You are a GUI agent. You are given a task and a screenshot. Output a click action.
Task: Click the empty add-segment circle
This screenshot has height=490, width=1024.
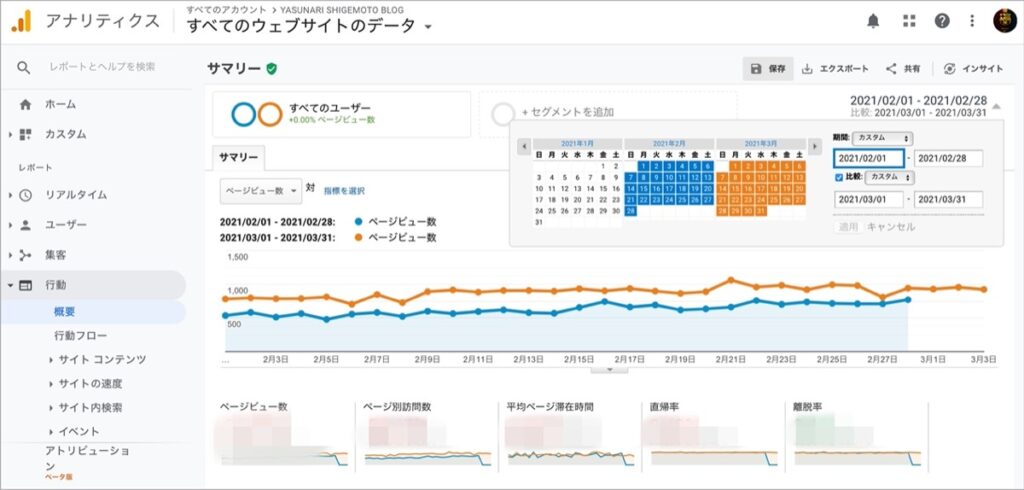coord(503,114)
